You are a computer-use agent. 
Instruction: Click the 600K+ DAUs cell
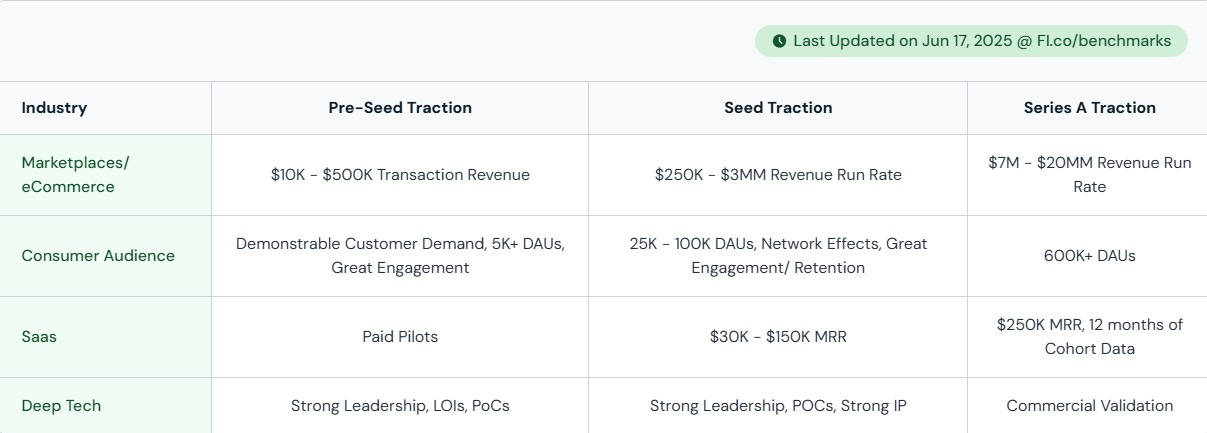(x=1088, y=256)
